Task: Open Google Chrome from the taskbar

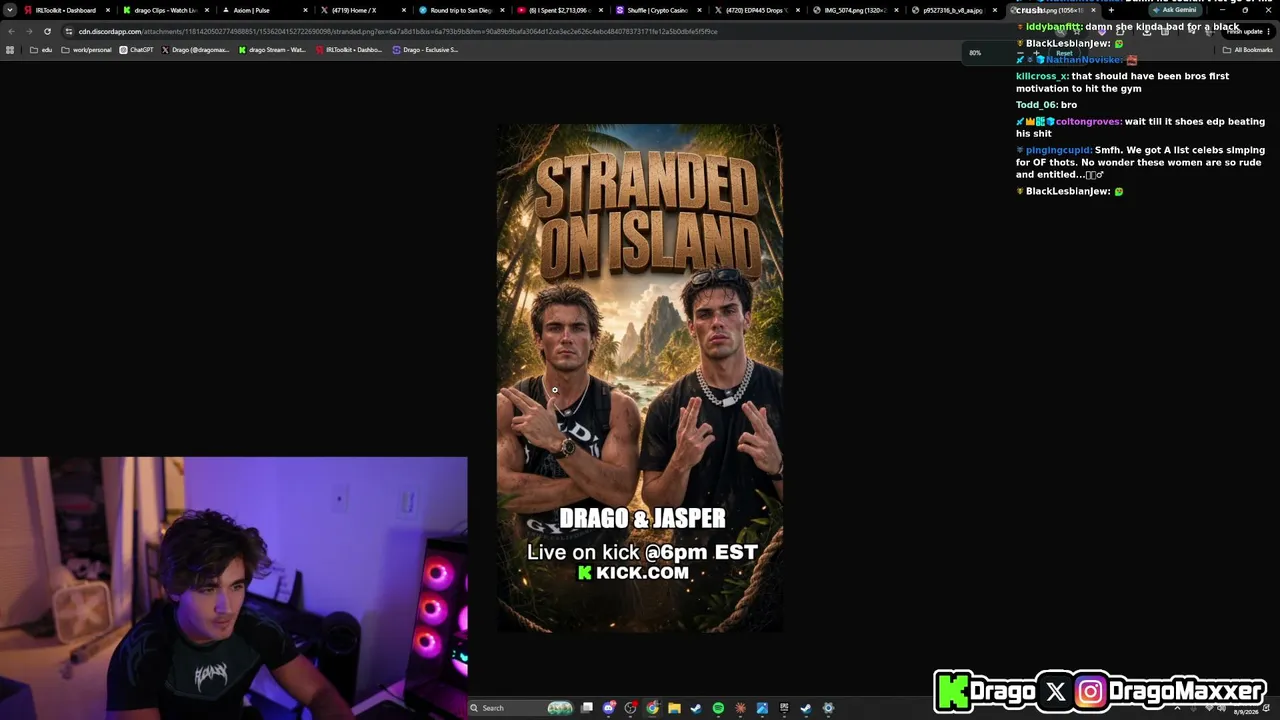Action: pos(653,708)
